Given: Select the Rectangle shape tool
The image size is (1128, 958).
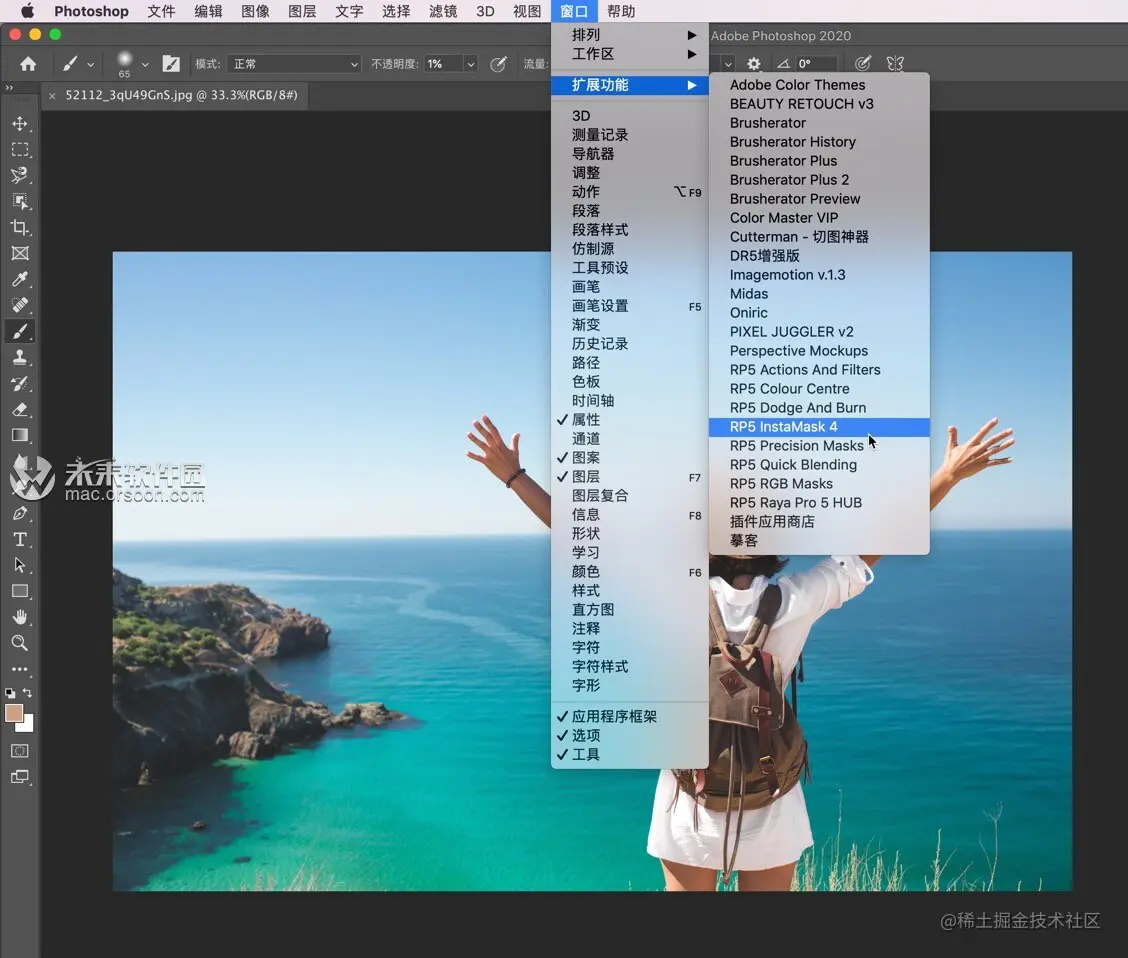Looking at the screenshot, I should 20,591.
